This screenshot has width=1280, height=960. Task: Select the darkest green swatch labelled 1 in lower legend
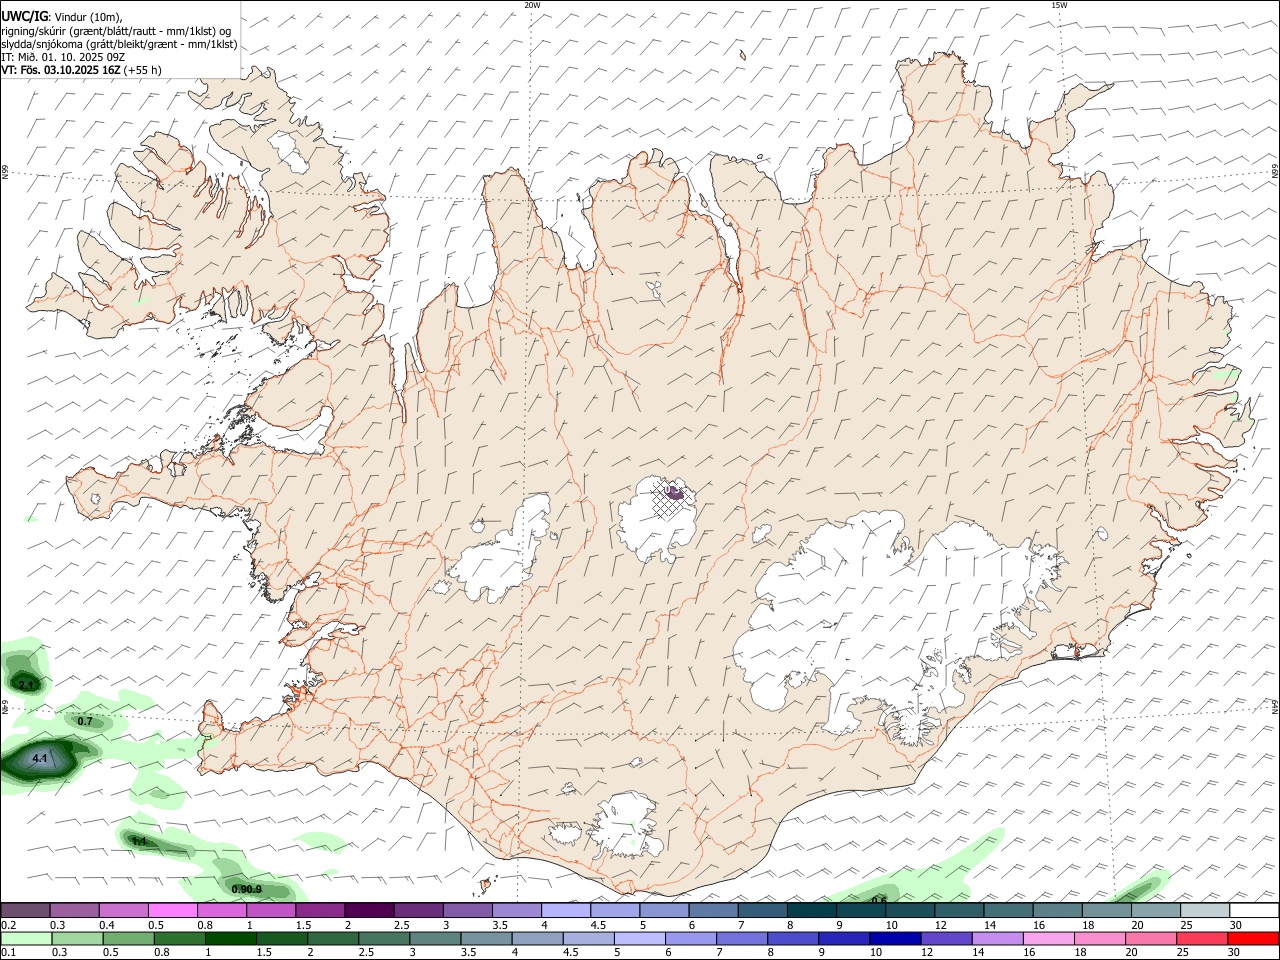230,939
